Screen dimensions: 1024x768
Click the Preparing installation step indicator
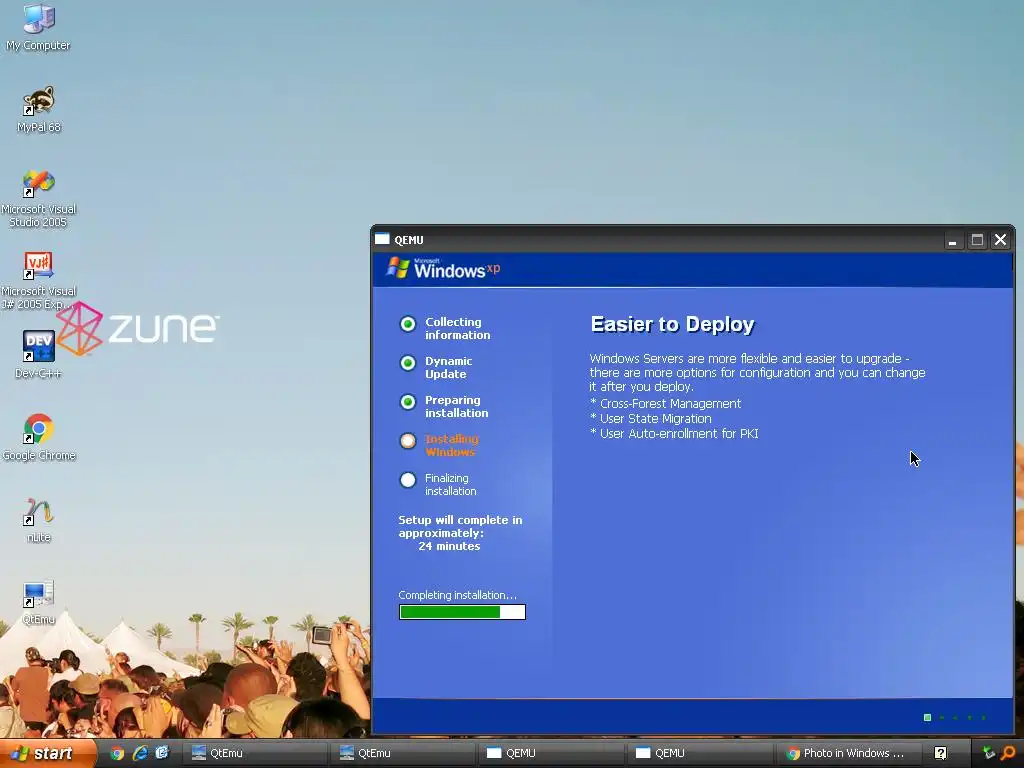408,402
